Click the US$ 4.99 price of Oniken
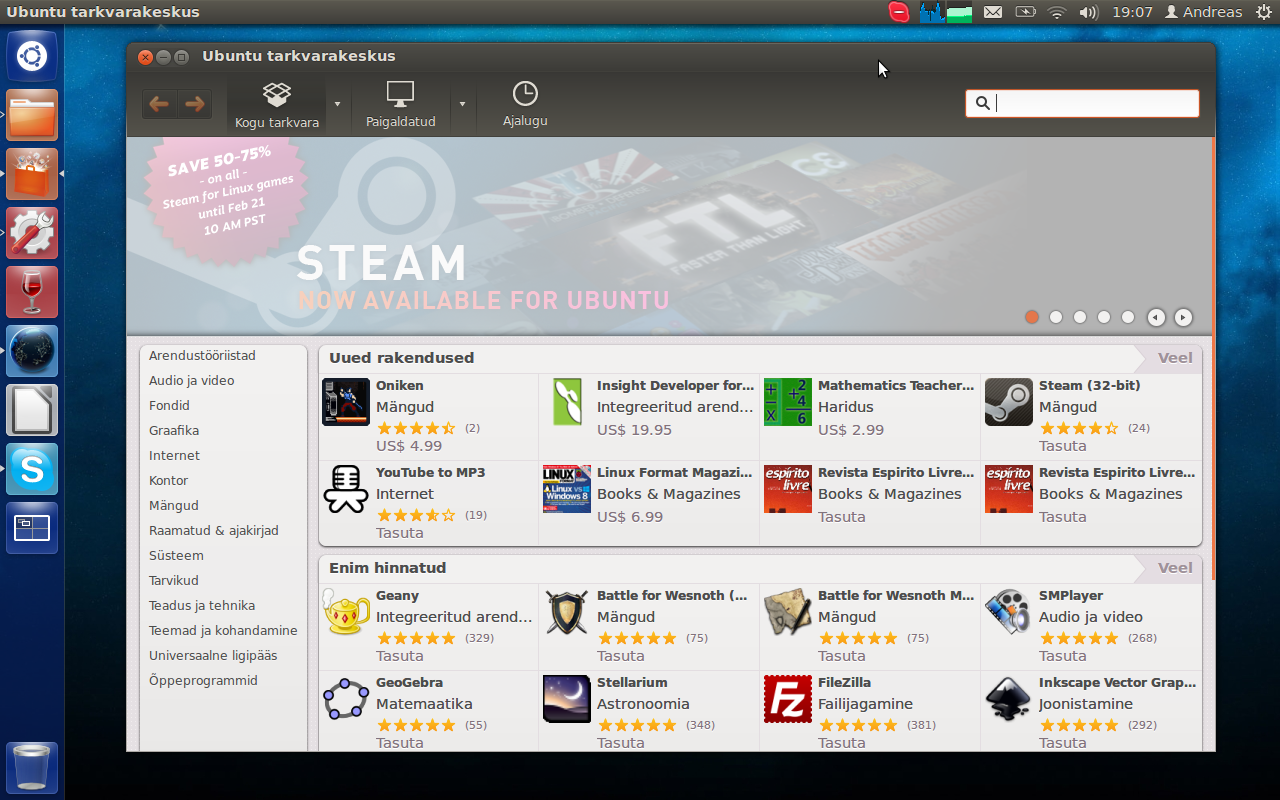The image size is (1280, 800). (409, 446)
